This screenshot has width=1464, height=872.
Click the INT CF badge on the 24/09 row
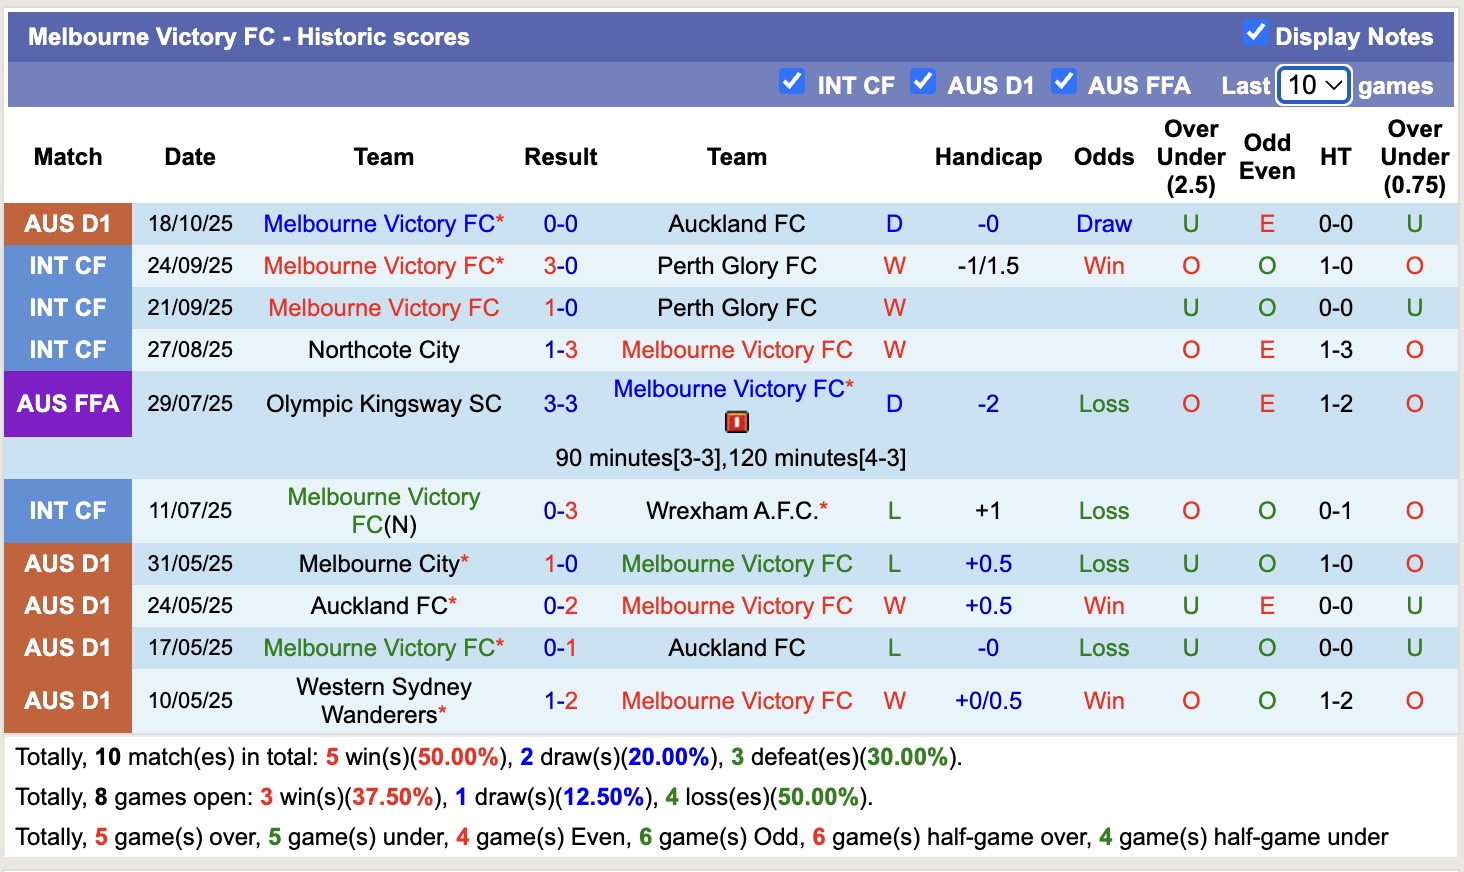click(67, 265)
